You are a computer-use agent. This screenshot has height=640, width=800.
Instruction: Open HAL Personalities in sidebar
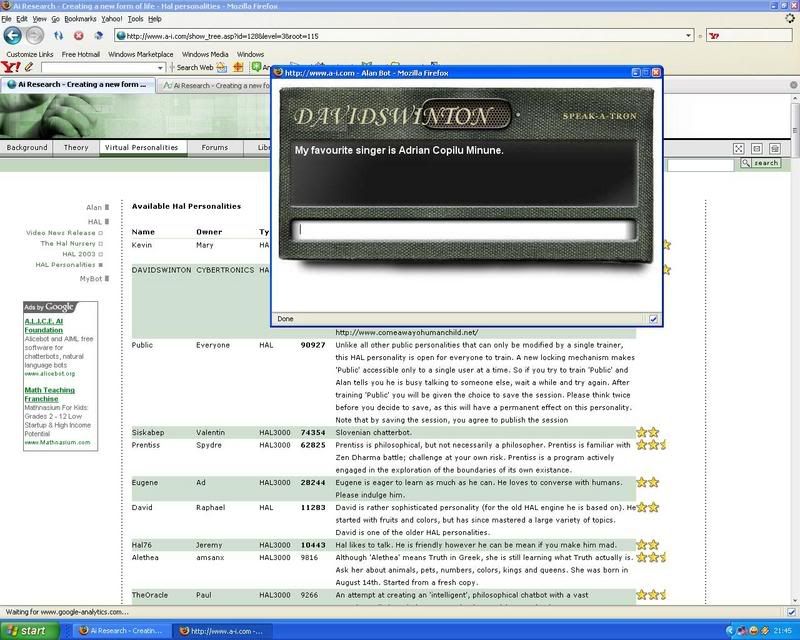(65, 265)
